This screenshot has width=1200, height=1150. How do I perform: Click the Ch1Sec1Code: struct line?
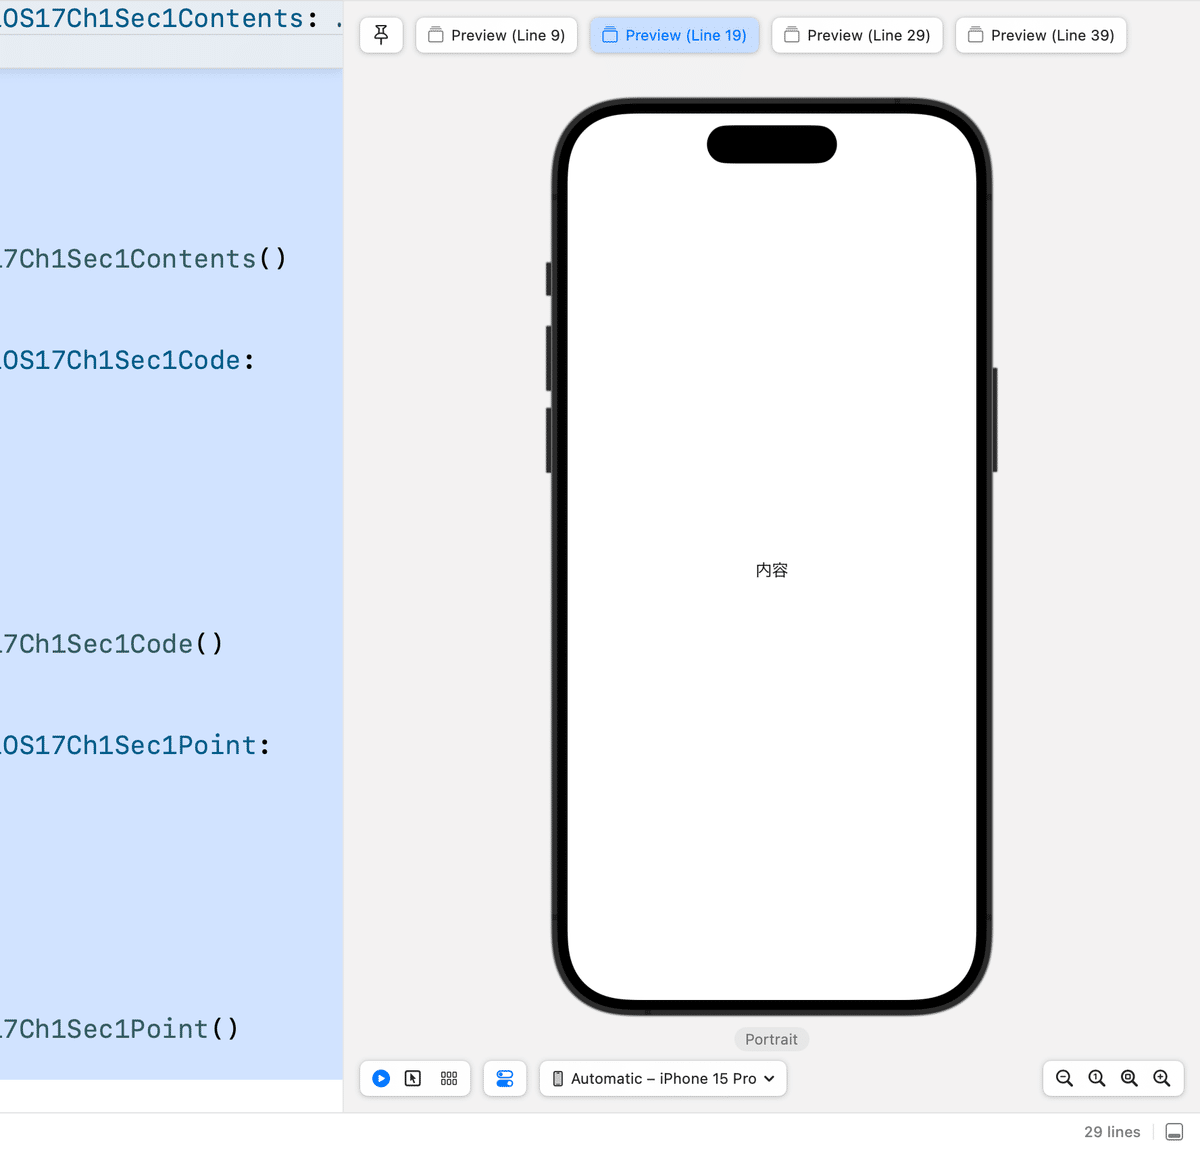click(x=127, y=360)
